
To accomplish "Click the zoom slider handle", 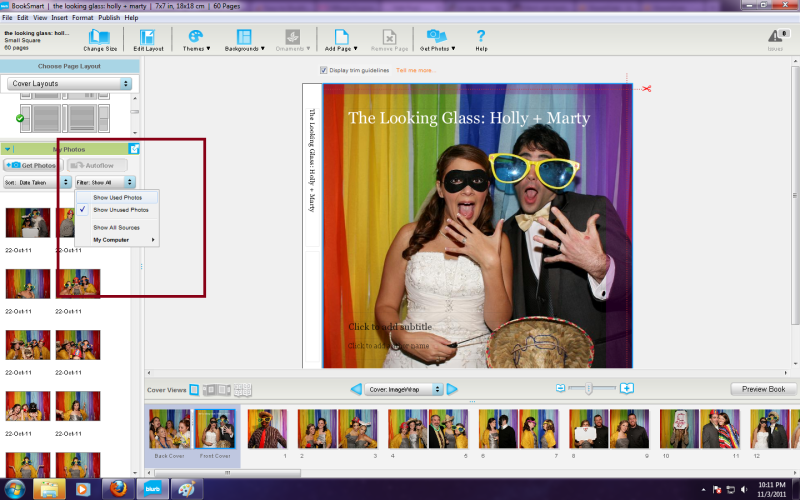I will 588,388.
